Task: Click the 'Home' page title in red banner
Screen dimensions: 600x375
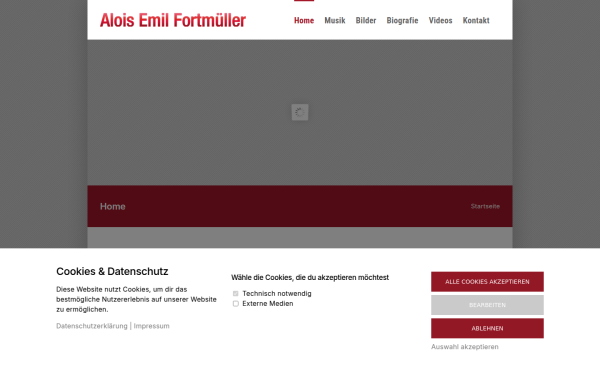Action: (x=112, y=206)
